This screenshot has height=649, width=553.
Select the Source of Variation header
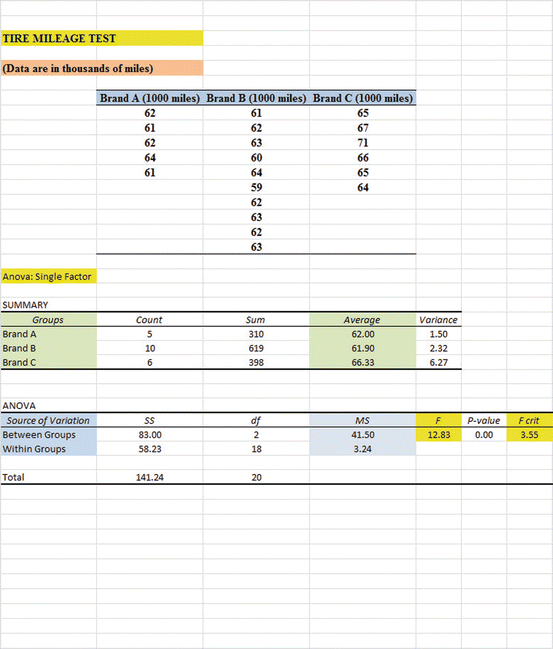[x=49, y=421]
